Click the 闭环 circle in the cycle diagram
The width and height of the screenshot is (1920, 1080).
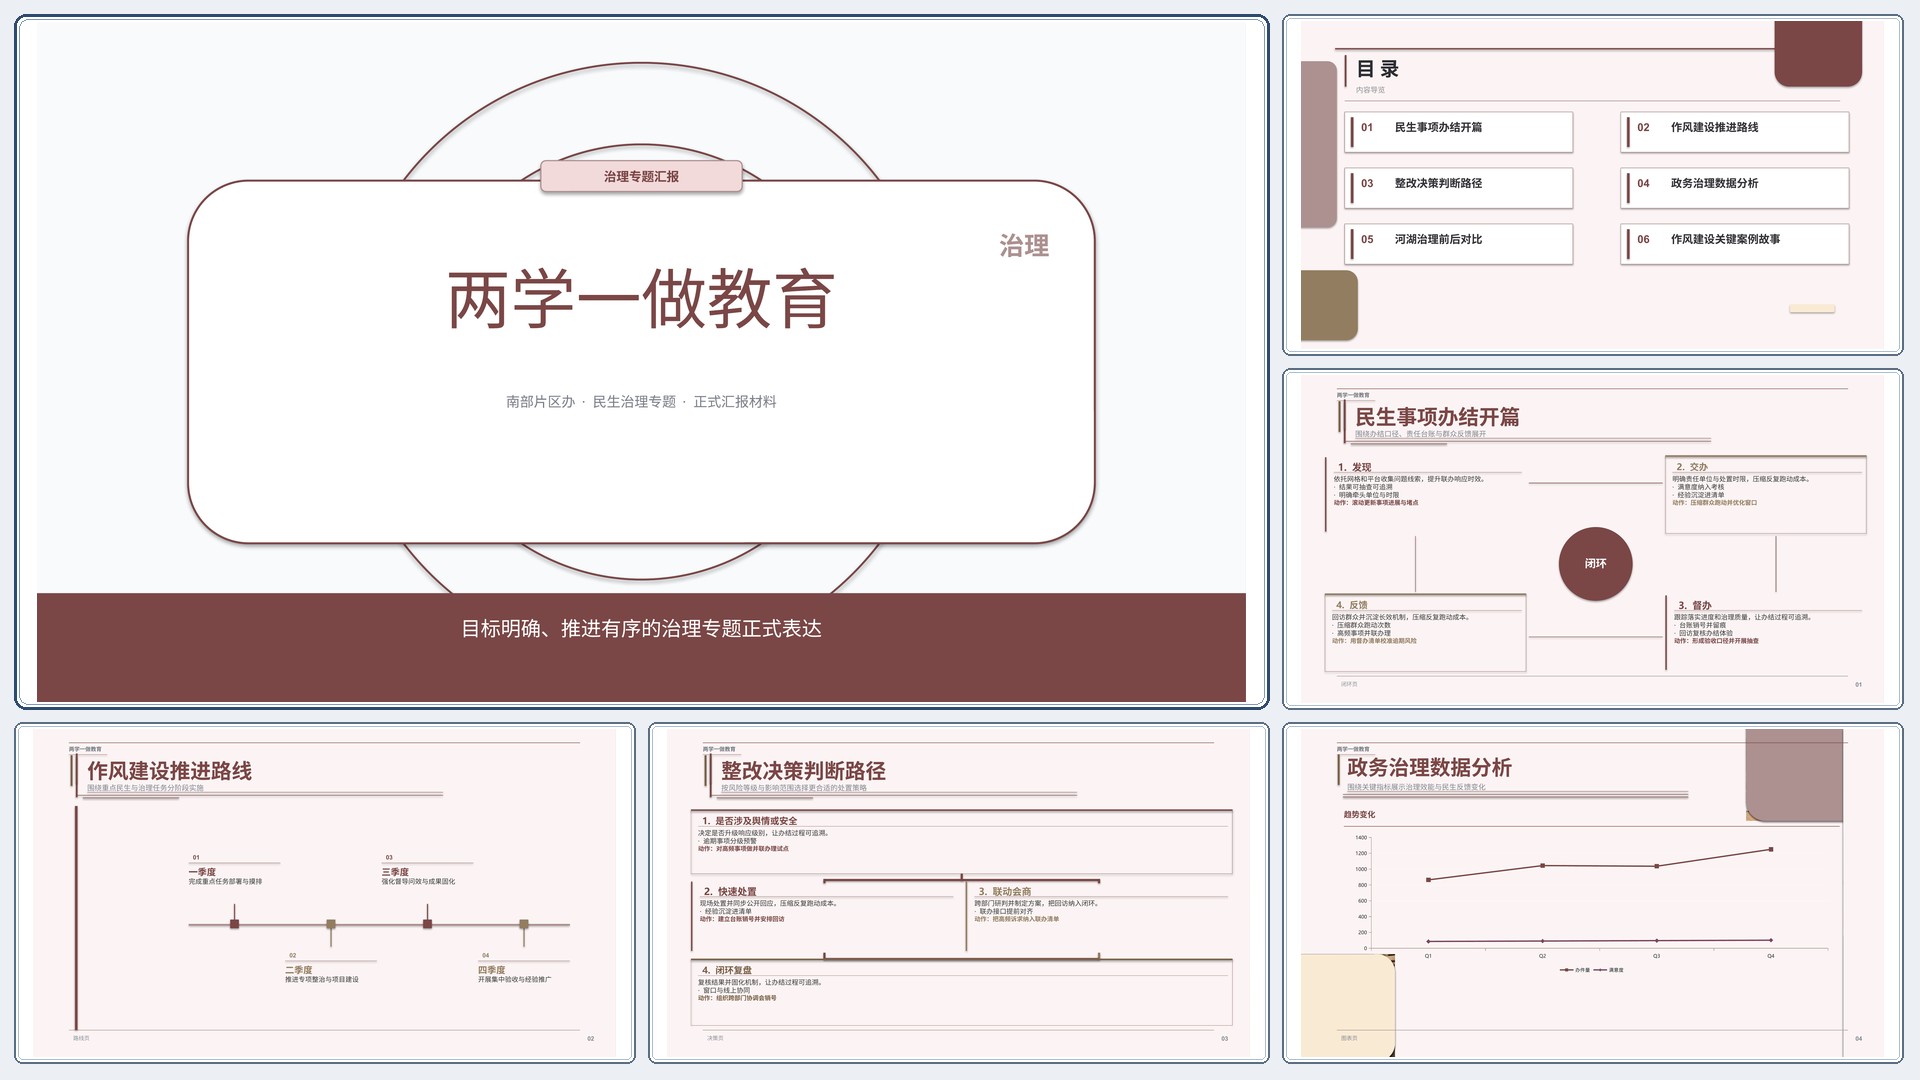1595,564
